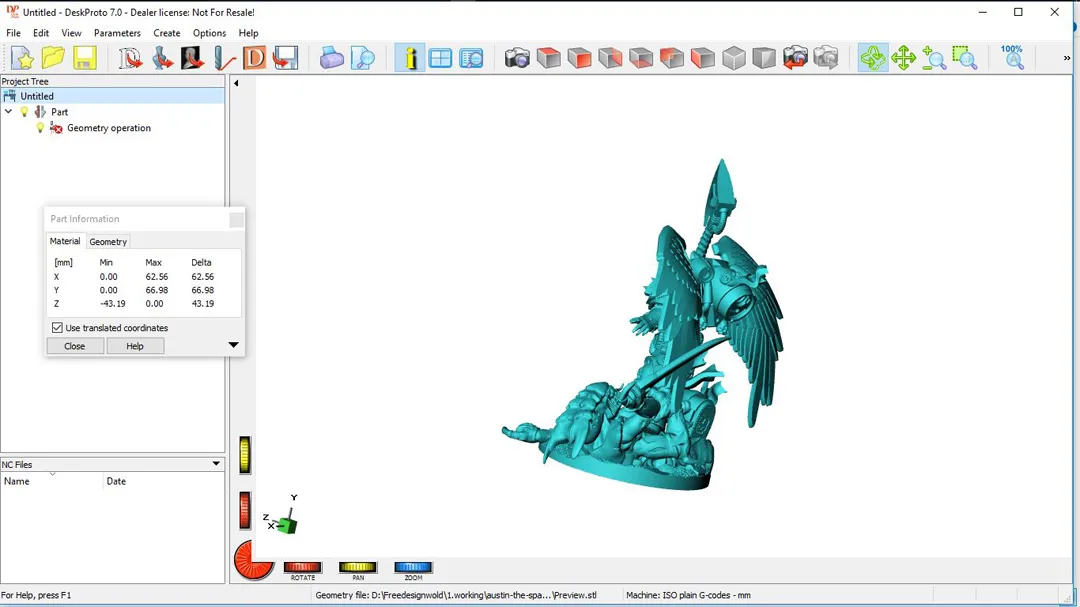Switch to front view using second cube icon
The height and width of the screenshot is (607, 1080).
[x=579, y=59]
